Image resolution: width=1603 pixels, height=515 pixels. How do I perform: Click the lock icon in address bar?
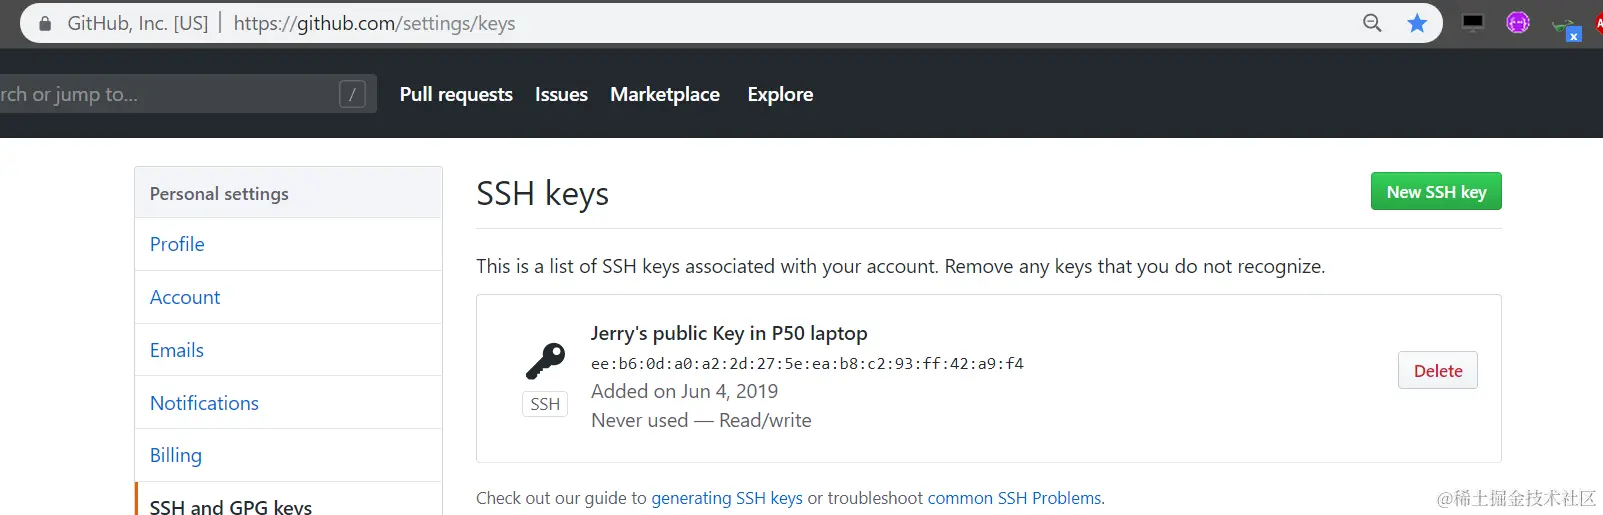[x=45, y=23]
